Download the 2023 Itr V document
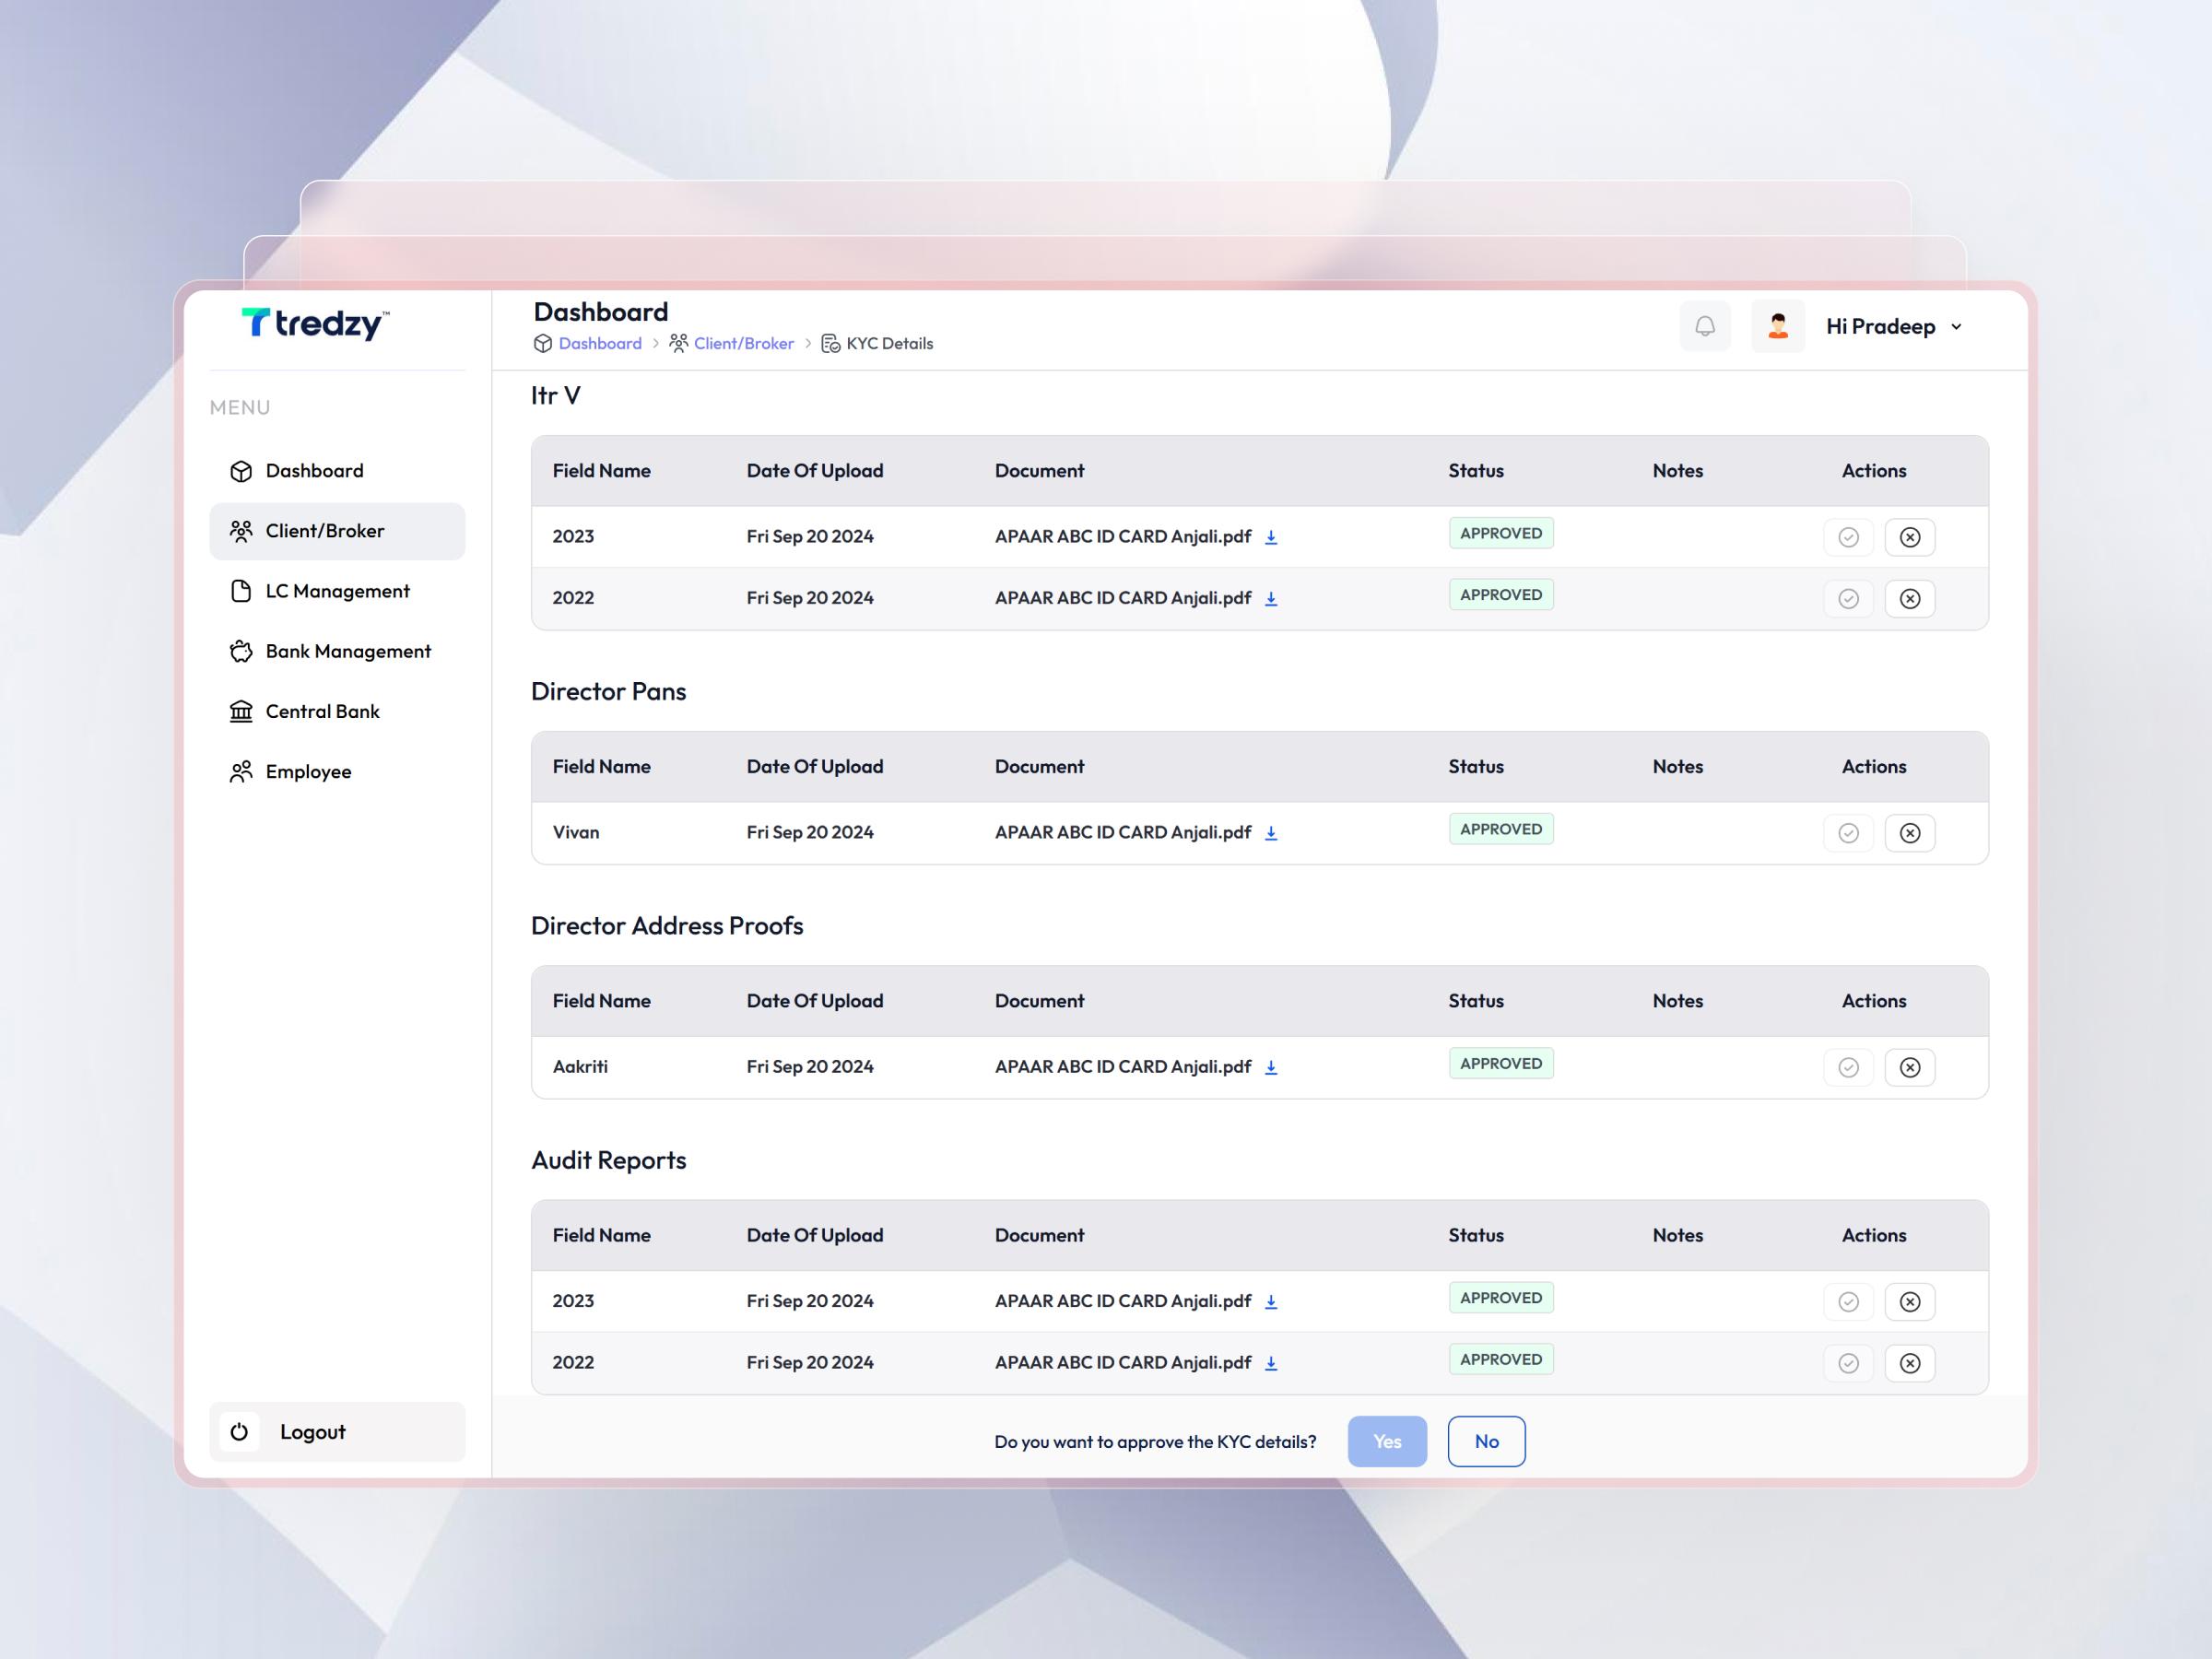The height and width of the screenshot is (1659, 2212). pyautogui.click(x=1271, y=537)
